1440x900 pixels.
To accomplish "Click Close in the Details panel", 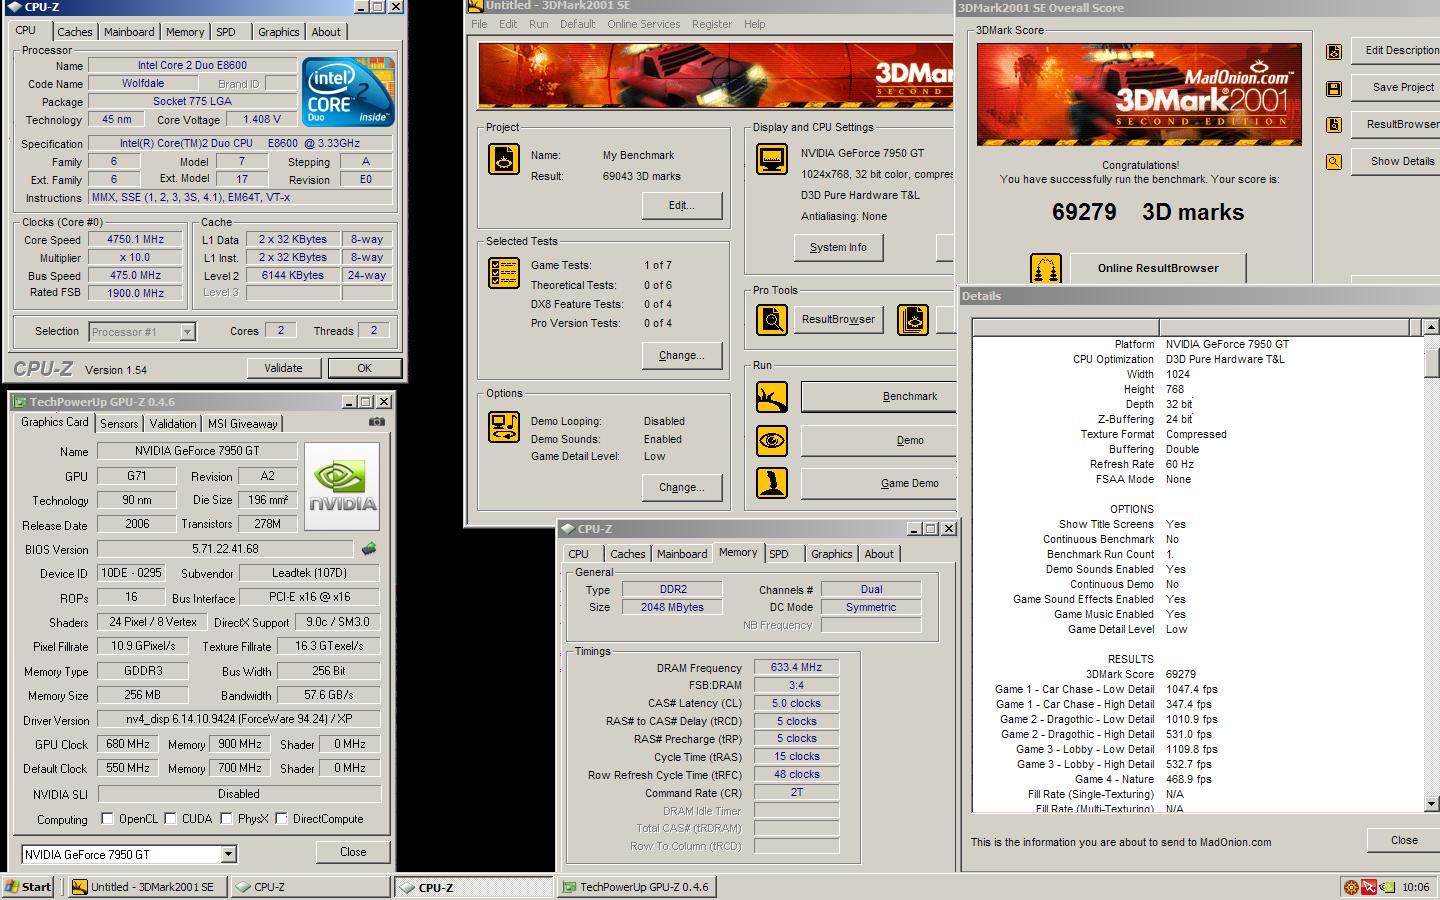I will pos(1404,840).
